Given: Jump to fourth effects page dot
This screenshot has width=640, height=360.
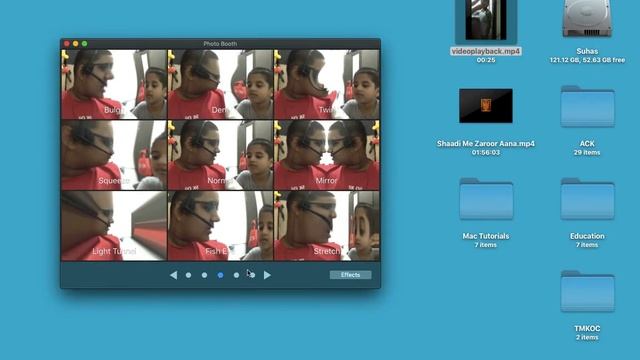Looking at the screenshot, I should point(236,276).
